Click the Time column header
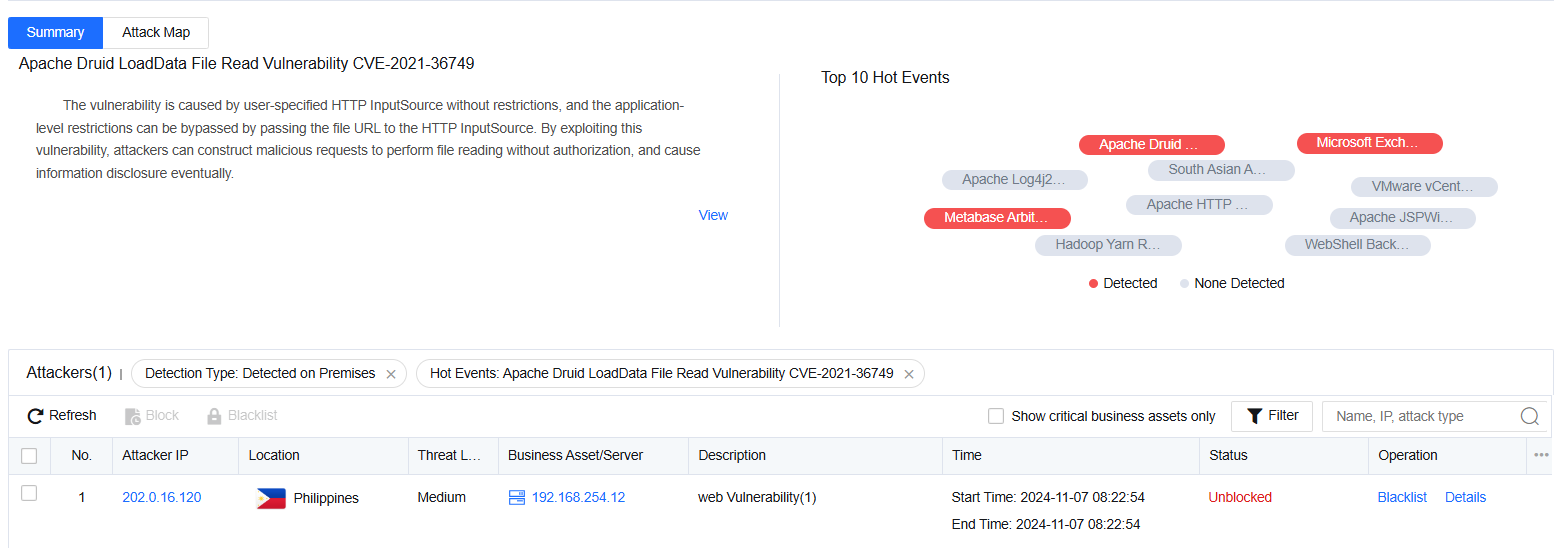The width and height of the screenshot is (1554, 548). click(966, 455)
